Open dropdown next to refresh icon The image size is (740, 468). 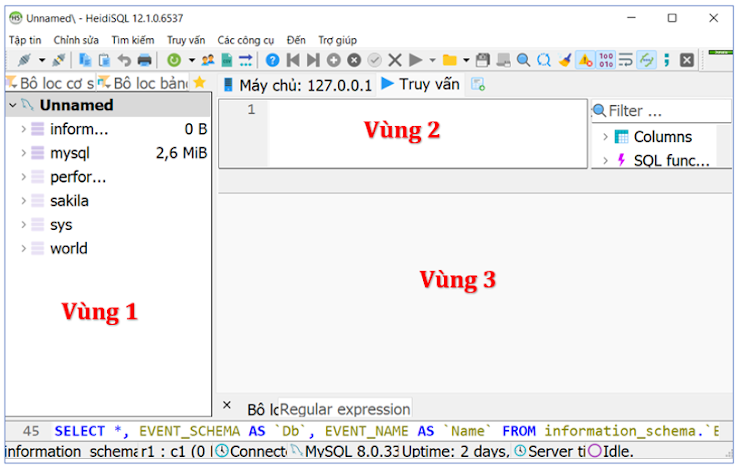192,60
